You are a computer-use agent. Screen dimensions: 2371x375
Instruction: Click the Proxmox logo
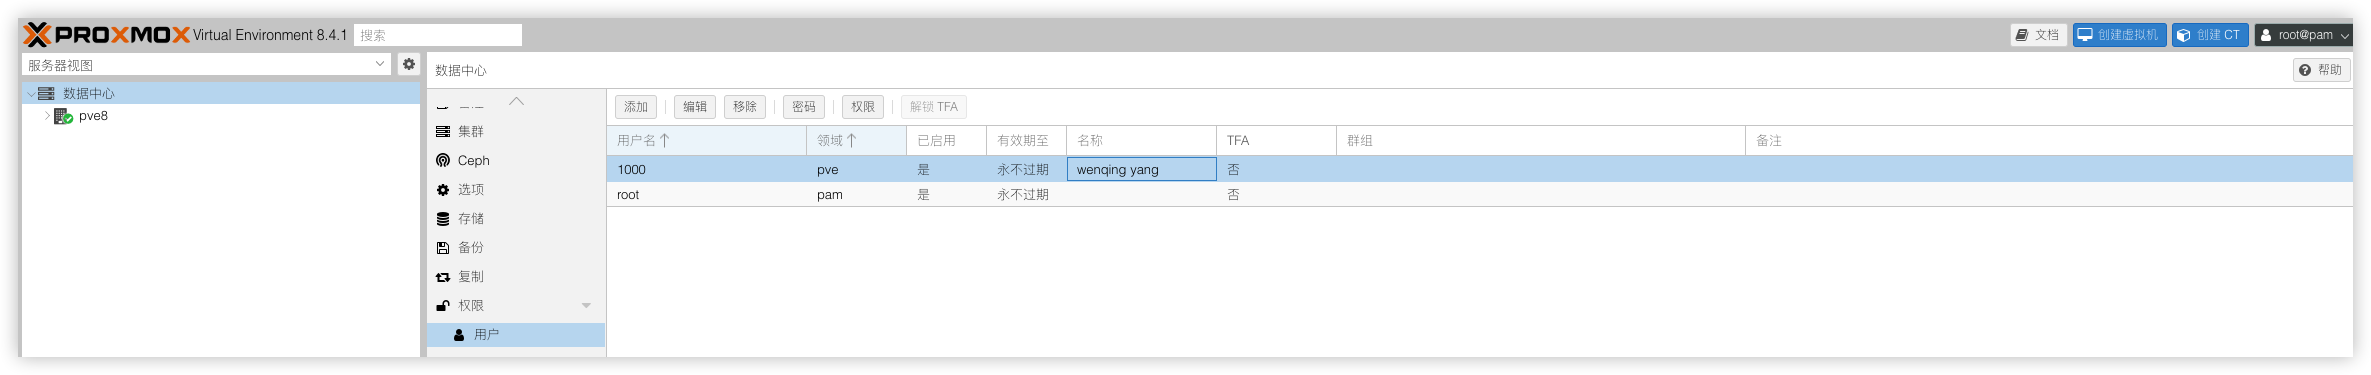pos(107,35)
